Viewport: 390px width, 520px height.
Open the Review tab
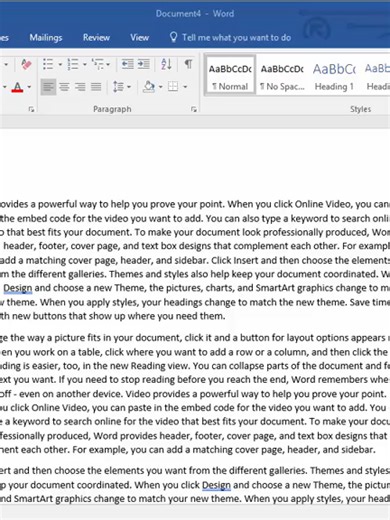point(96,38)
